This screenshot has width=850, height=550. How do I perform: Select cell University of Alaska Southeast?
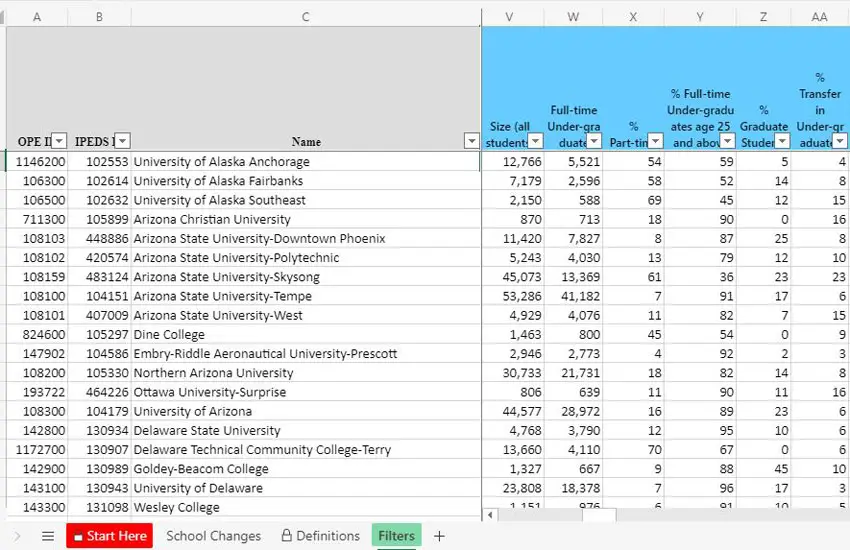coord(306,200)
